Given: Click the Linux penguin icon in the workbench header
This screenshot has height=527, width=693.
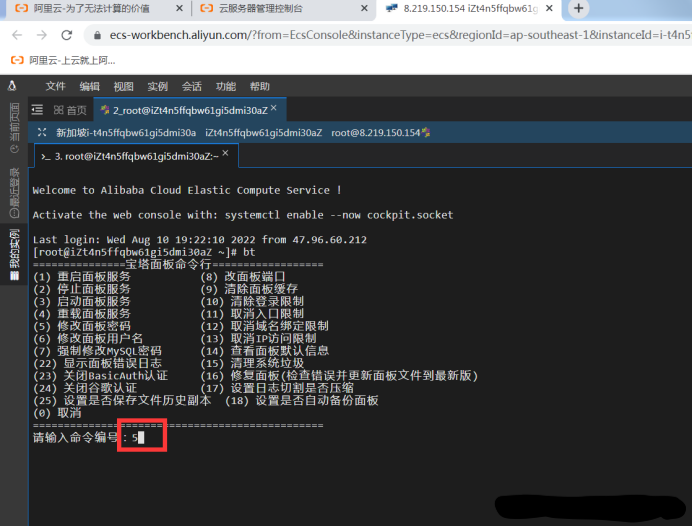Looking at the screenshot, I should (12, 86).
